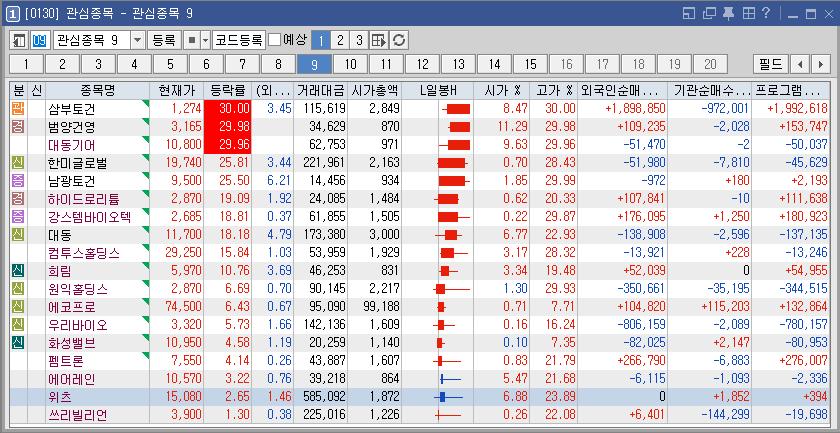840x433 pixels.
Task: Switch to watchlist tab 12
Action: (x=423, y=65)
